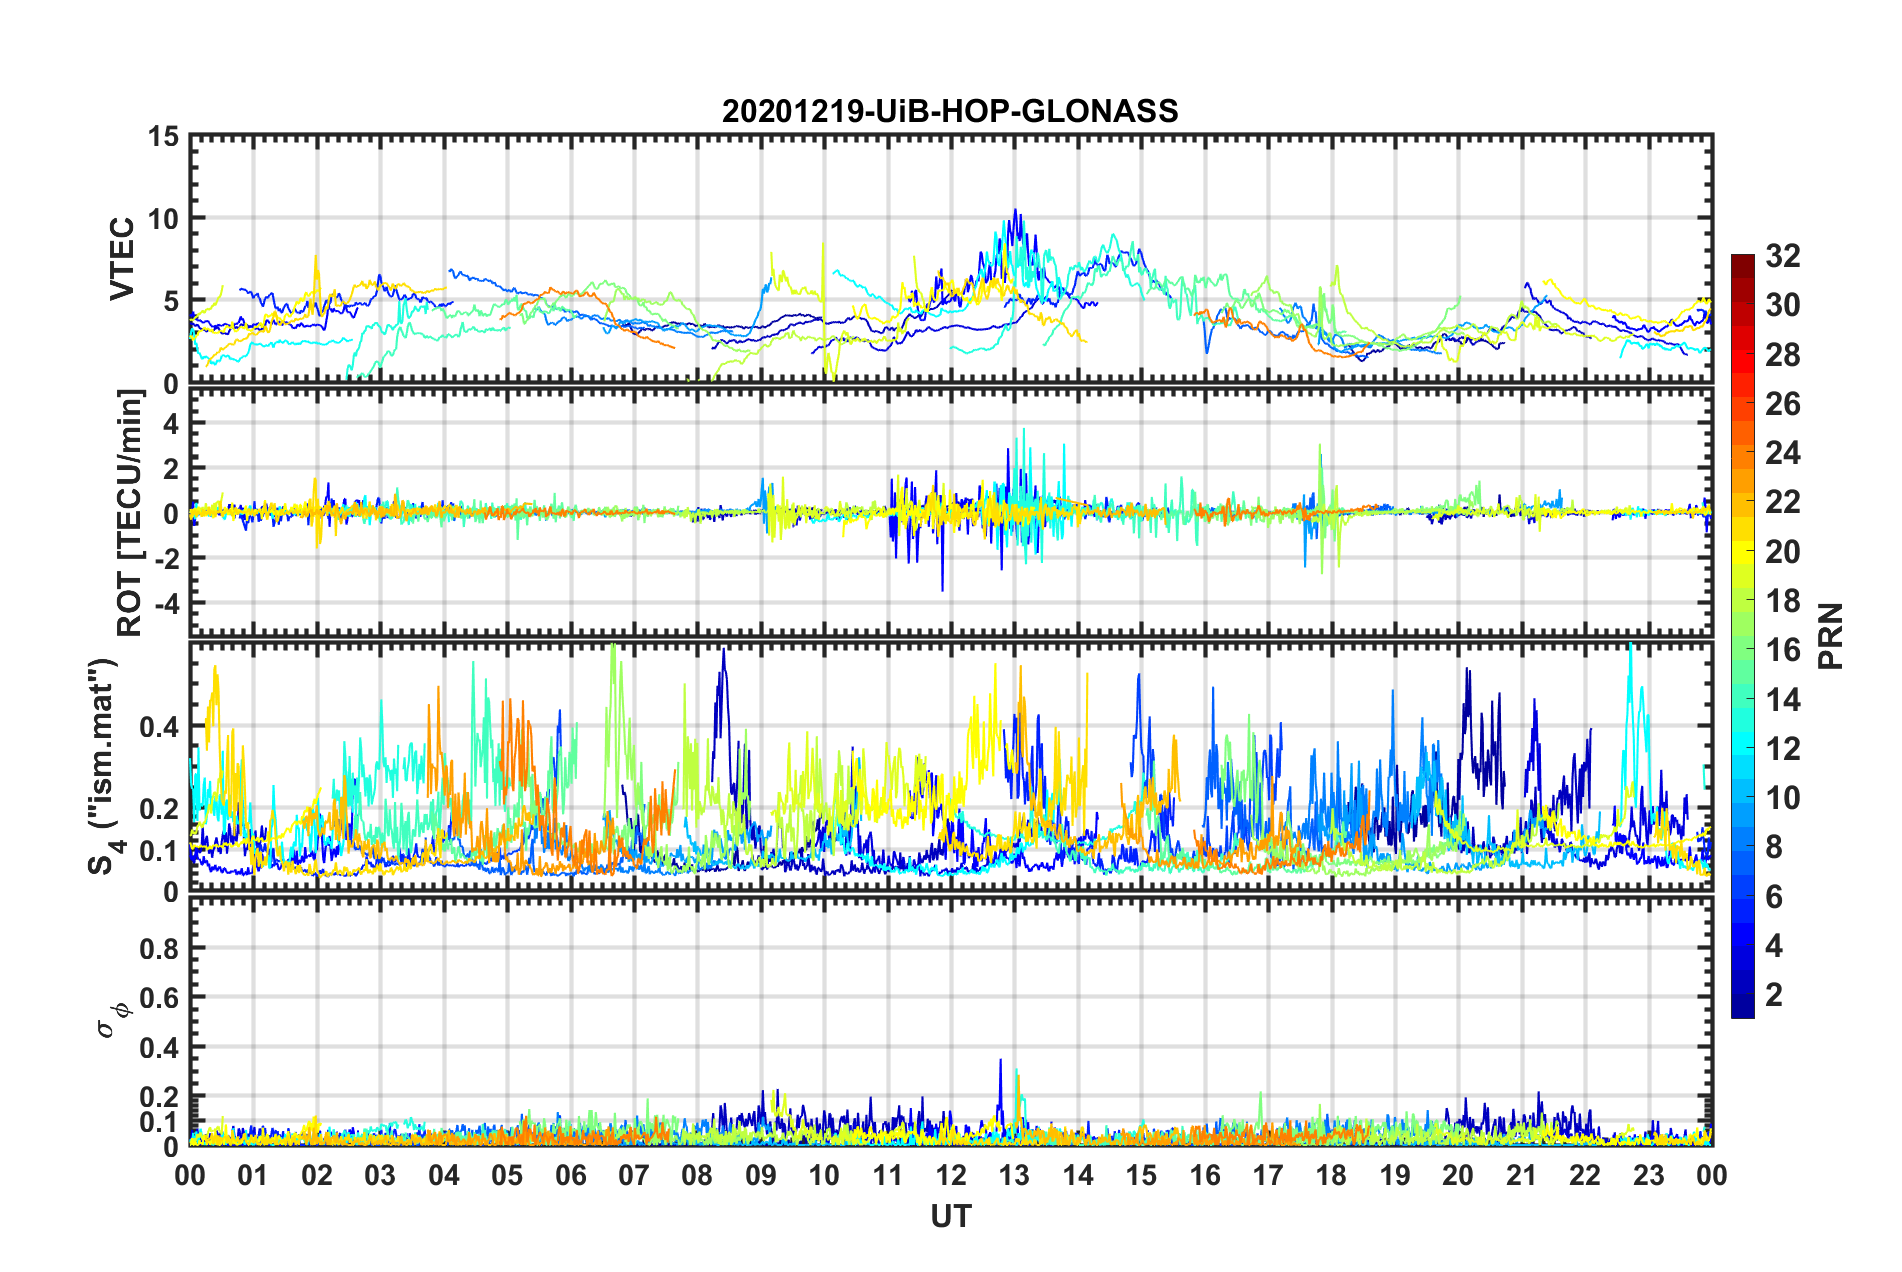Click x-axis tick label 09

pyautogui.click(x=761, y=1175)
